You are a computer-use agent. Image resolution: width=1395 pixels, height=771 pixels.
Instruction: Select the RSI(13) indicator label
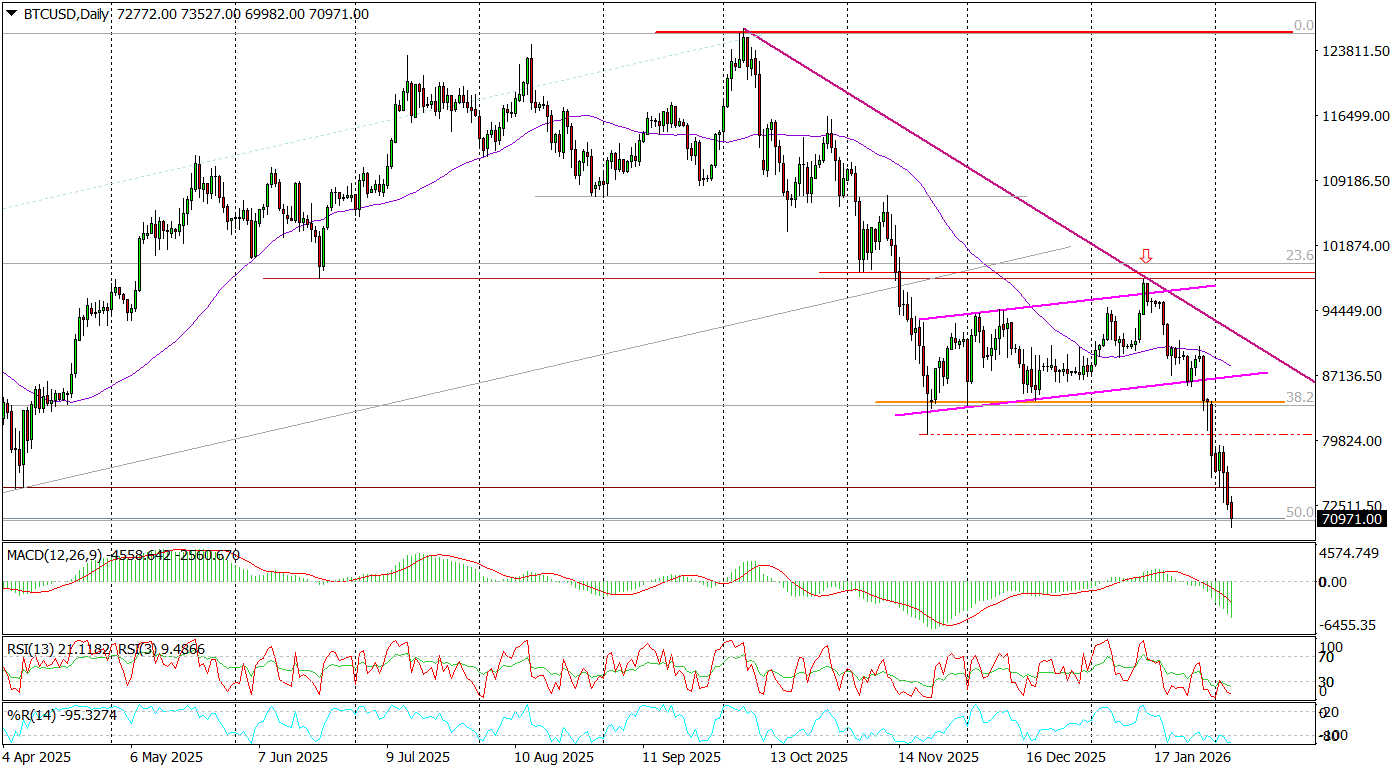point(30,648)
